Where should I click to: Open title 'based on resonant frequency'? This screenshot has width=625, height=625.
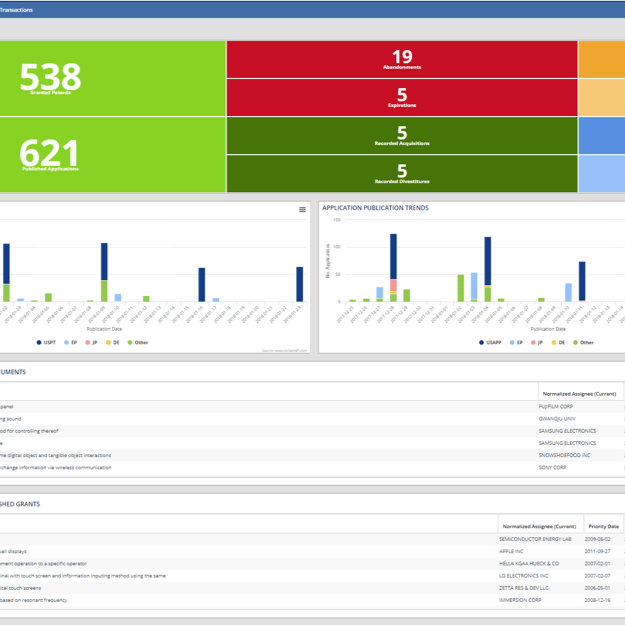point(33,600)
